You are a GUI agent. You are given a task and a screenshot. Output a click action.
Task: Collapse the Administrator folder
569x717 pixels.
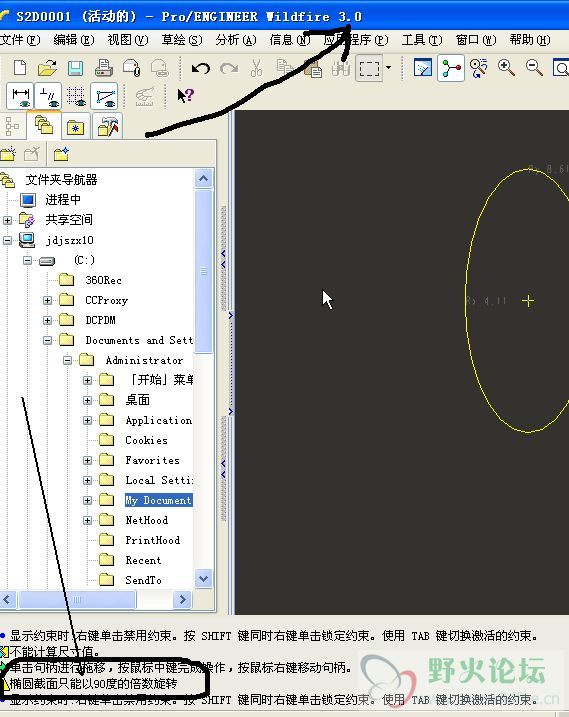[x=68, y=360]
